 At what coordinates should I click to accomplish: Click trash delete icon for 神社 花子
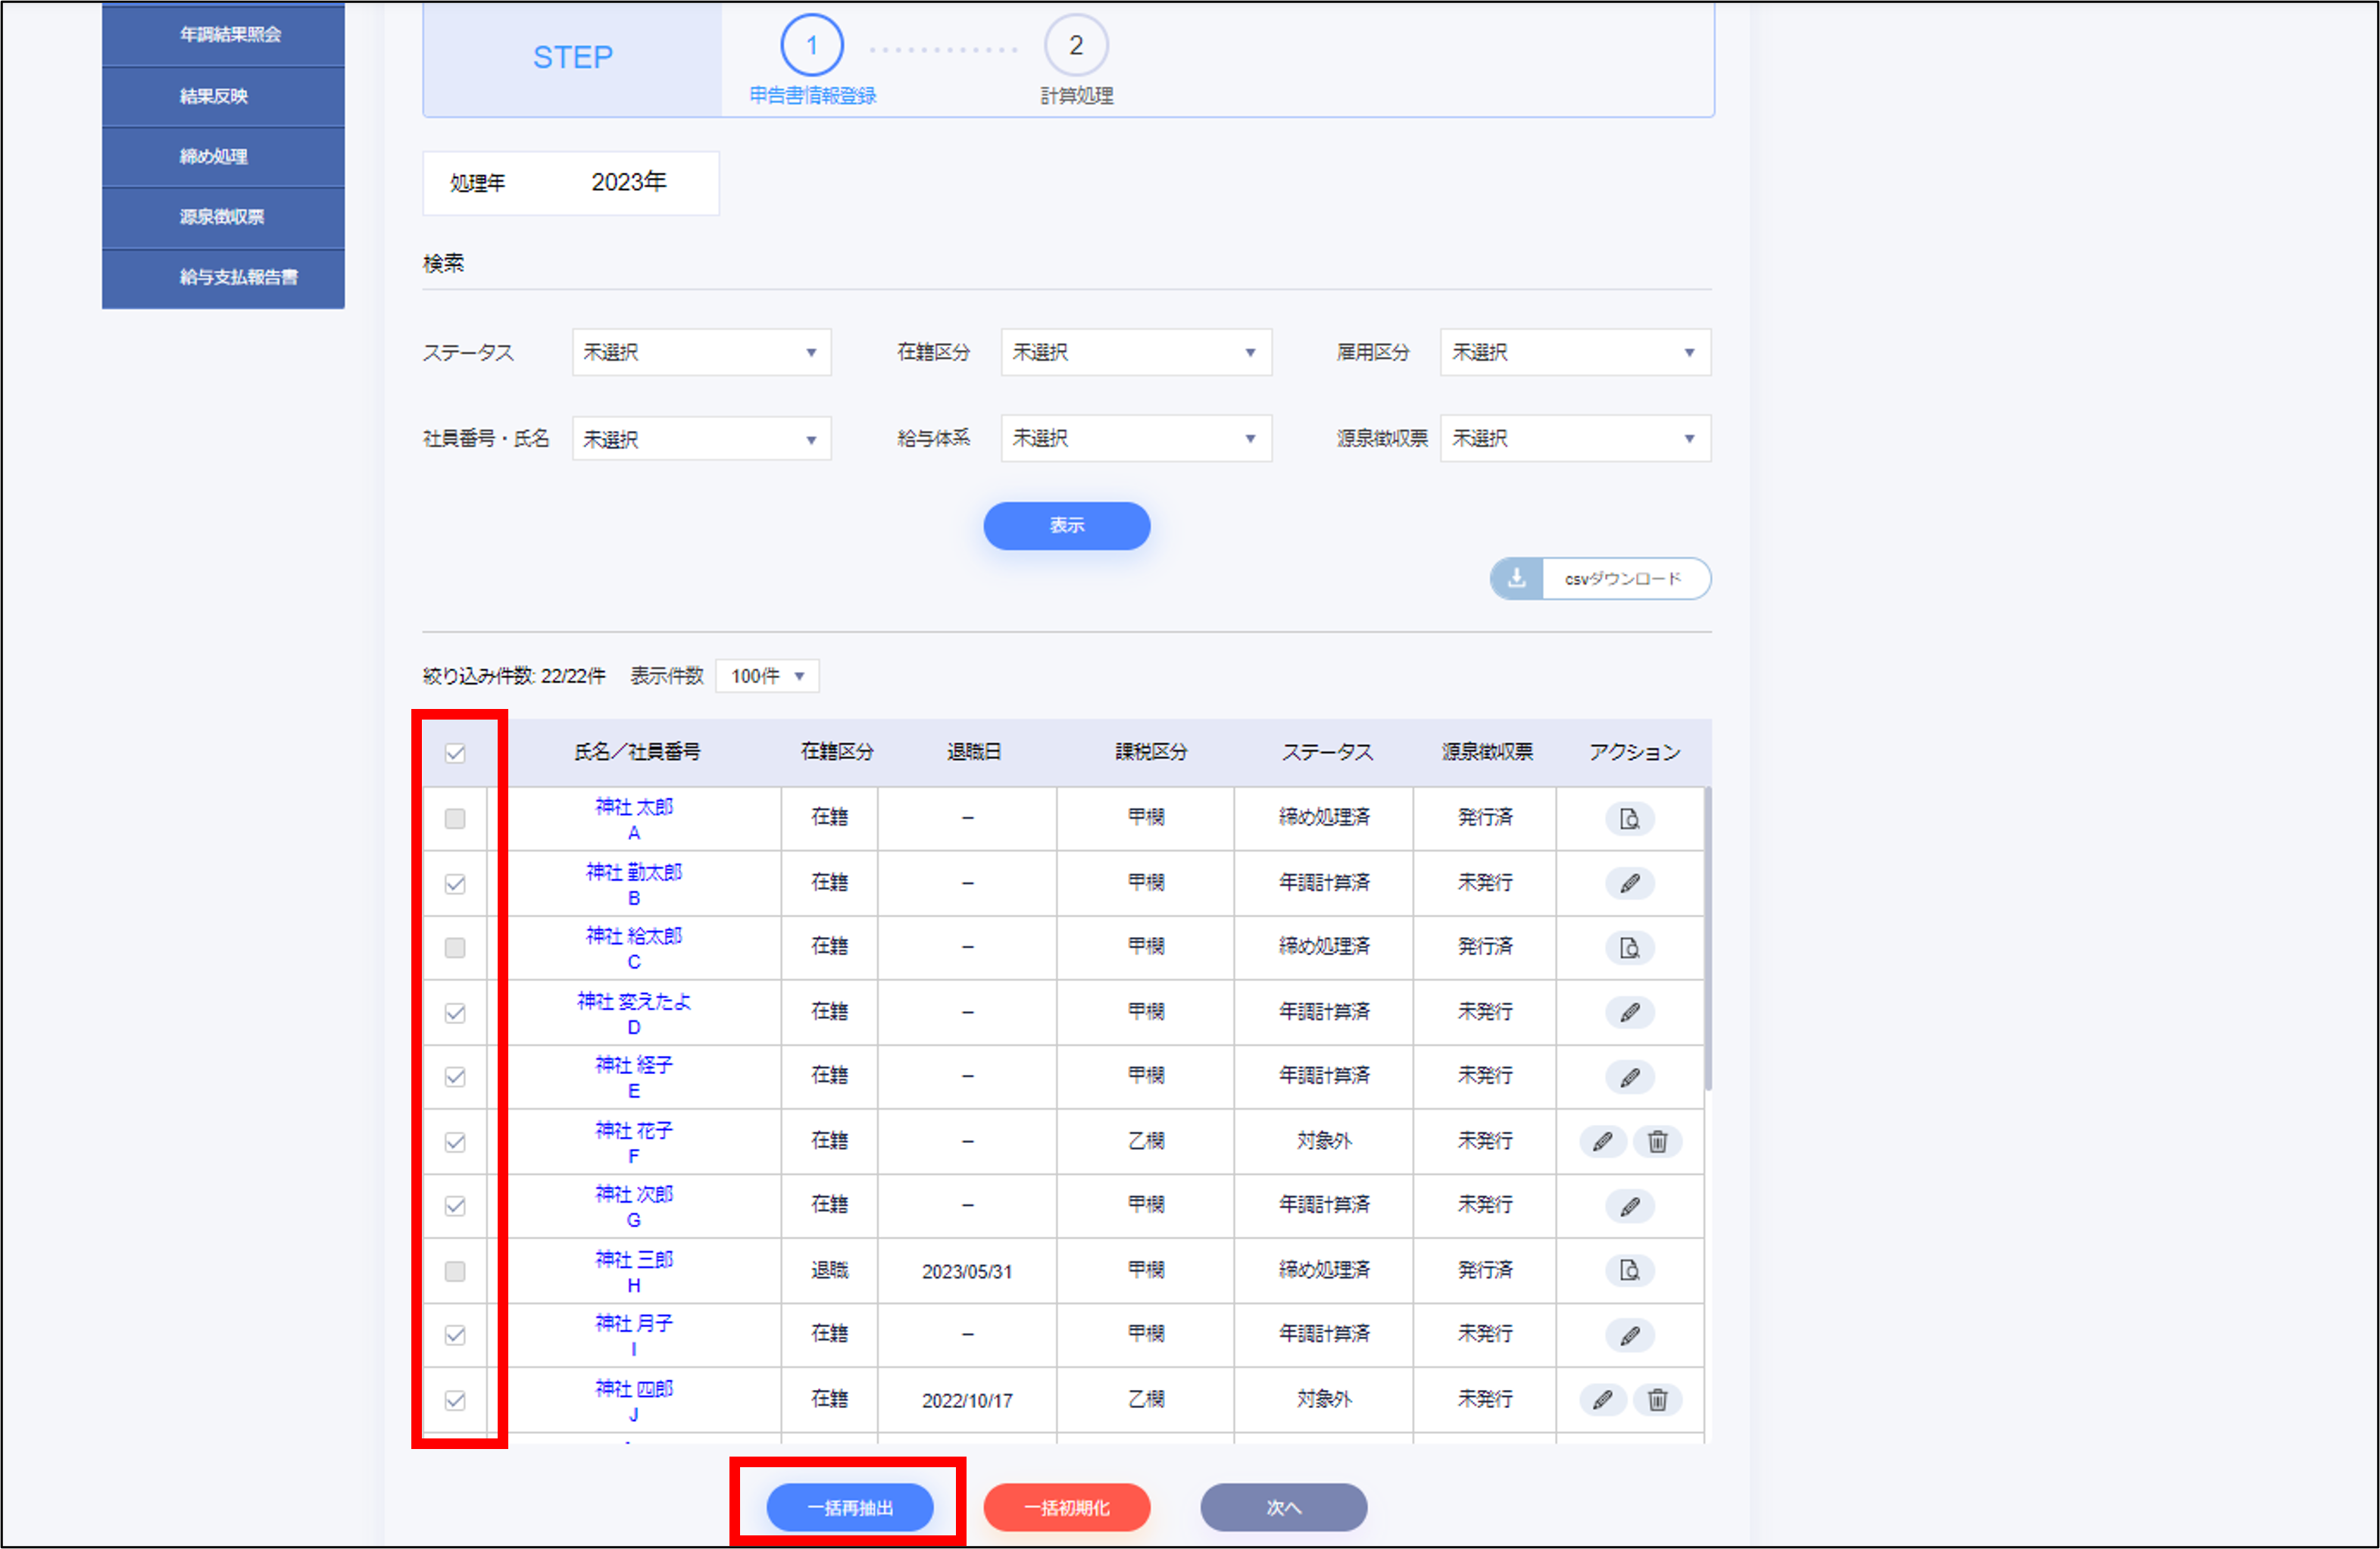point(1657,1141)
